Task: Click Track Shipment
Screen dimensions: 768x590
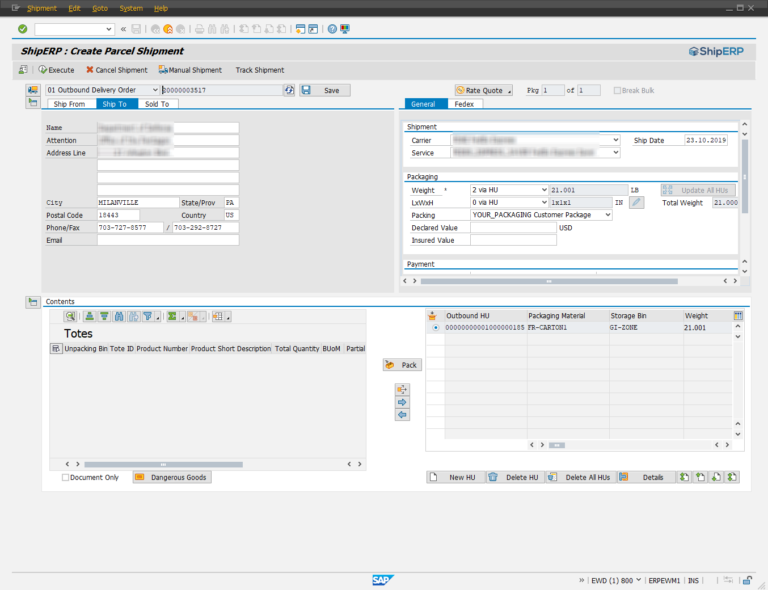Action: tap(260, 70)
